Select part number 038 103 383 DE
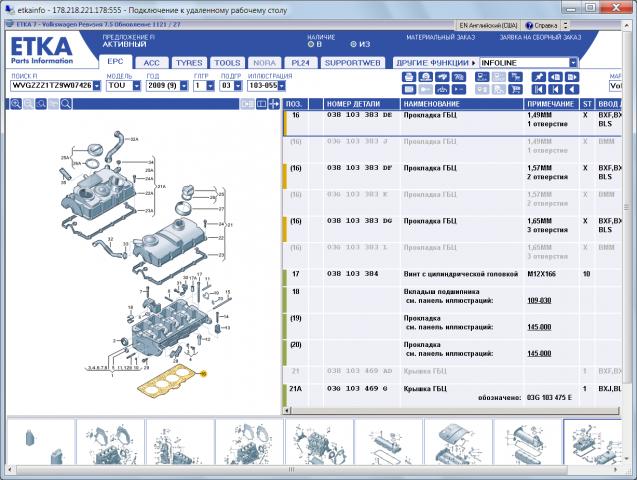The height and width of the screenshot is (480, 637). pyautogui.click(x=359, y=115)
